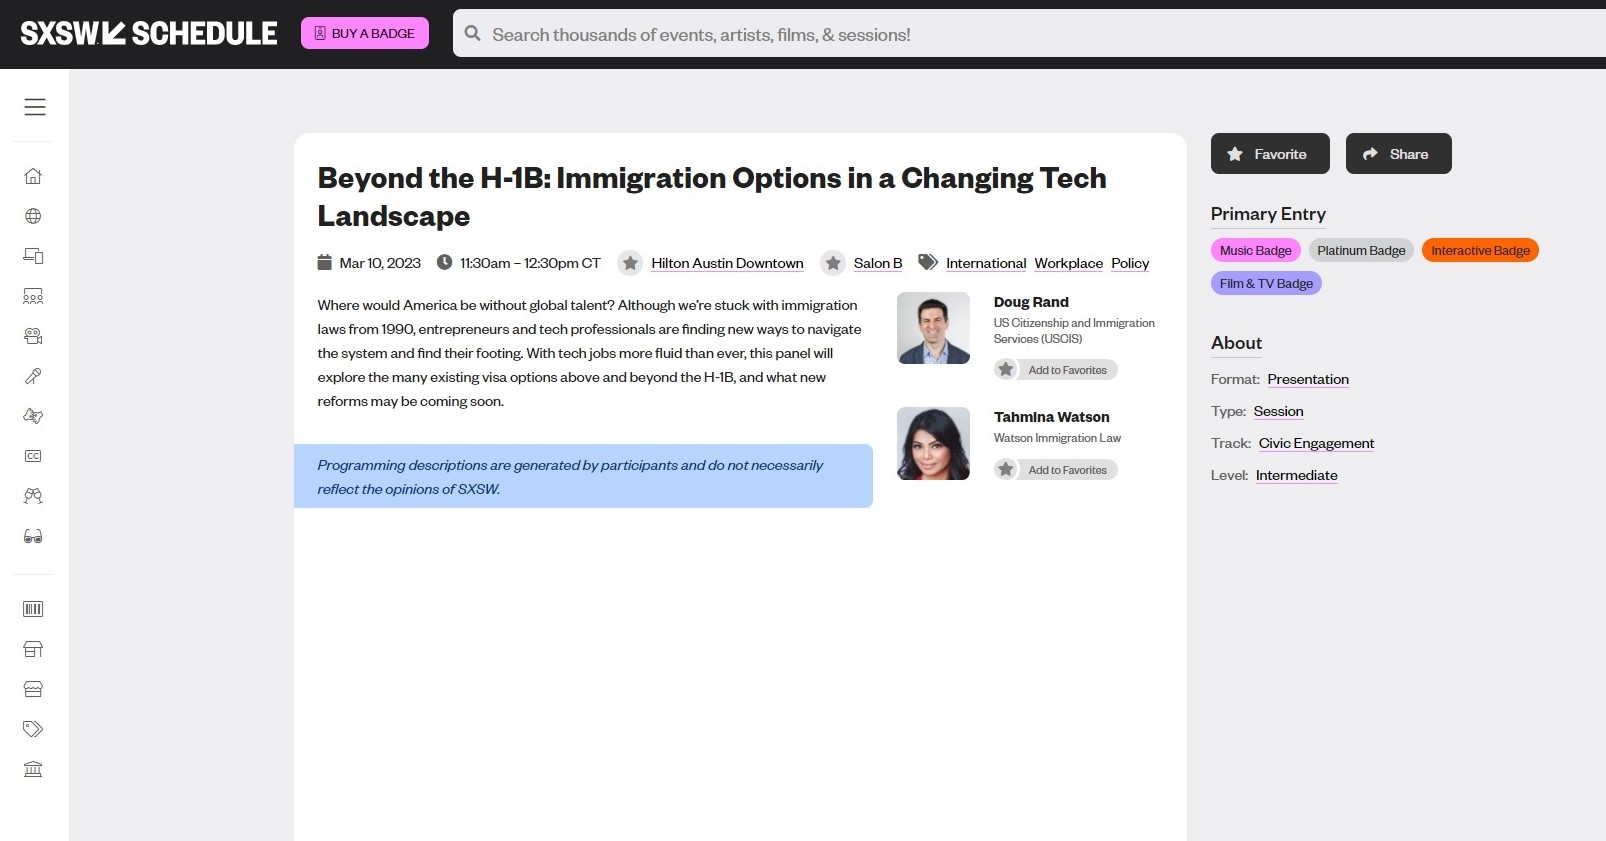Select the International tag

click(x=986, y=263)
